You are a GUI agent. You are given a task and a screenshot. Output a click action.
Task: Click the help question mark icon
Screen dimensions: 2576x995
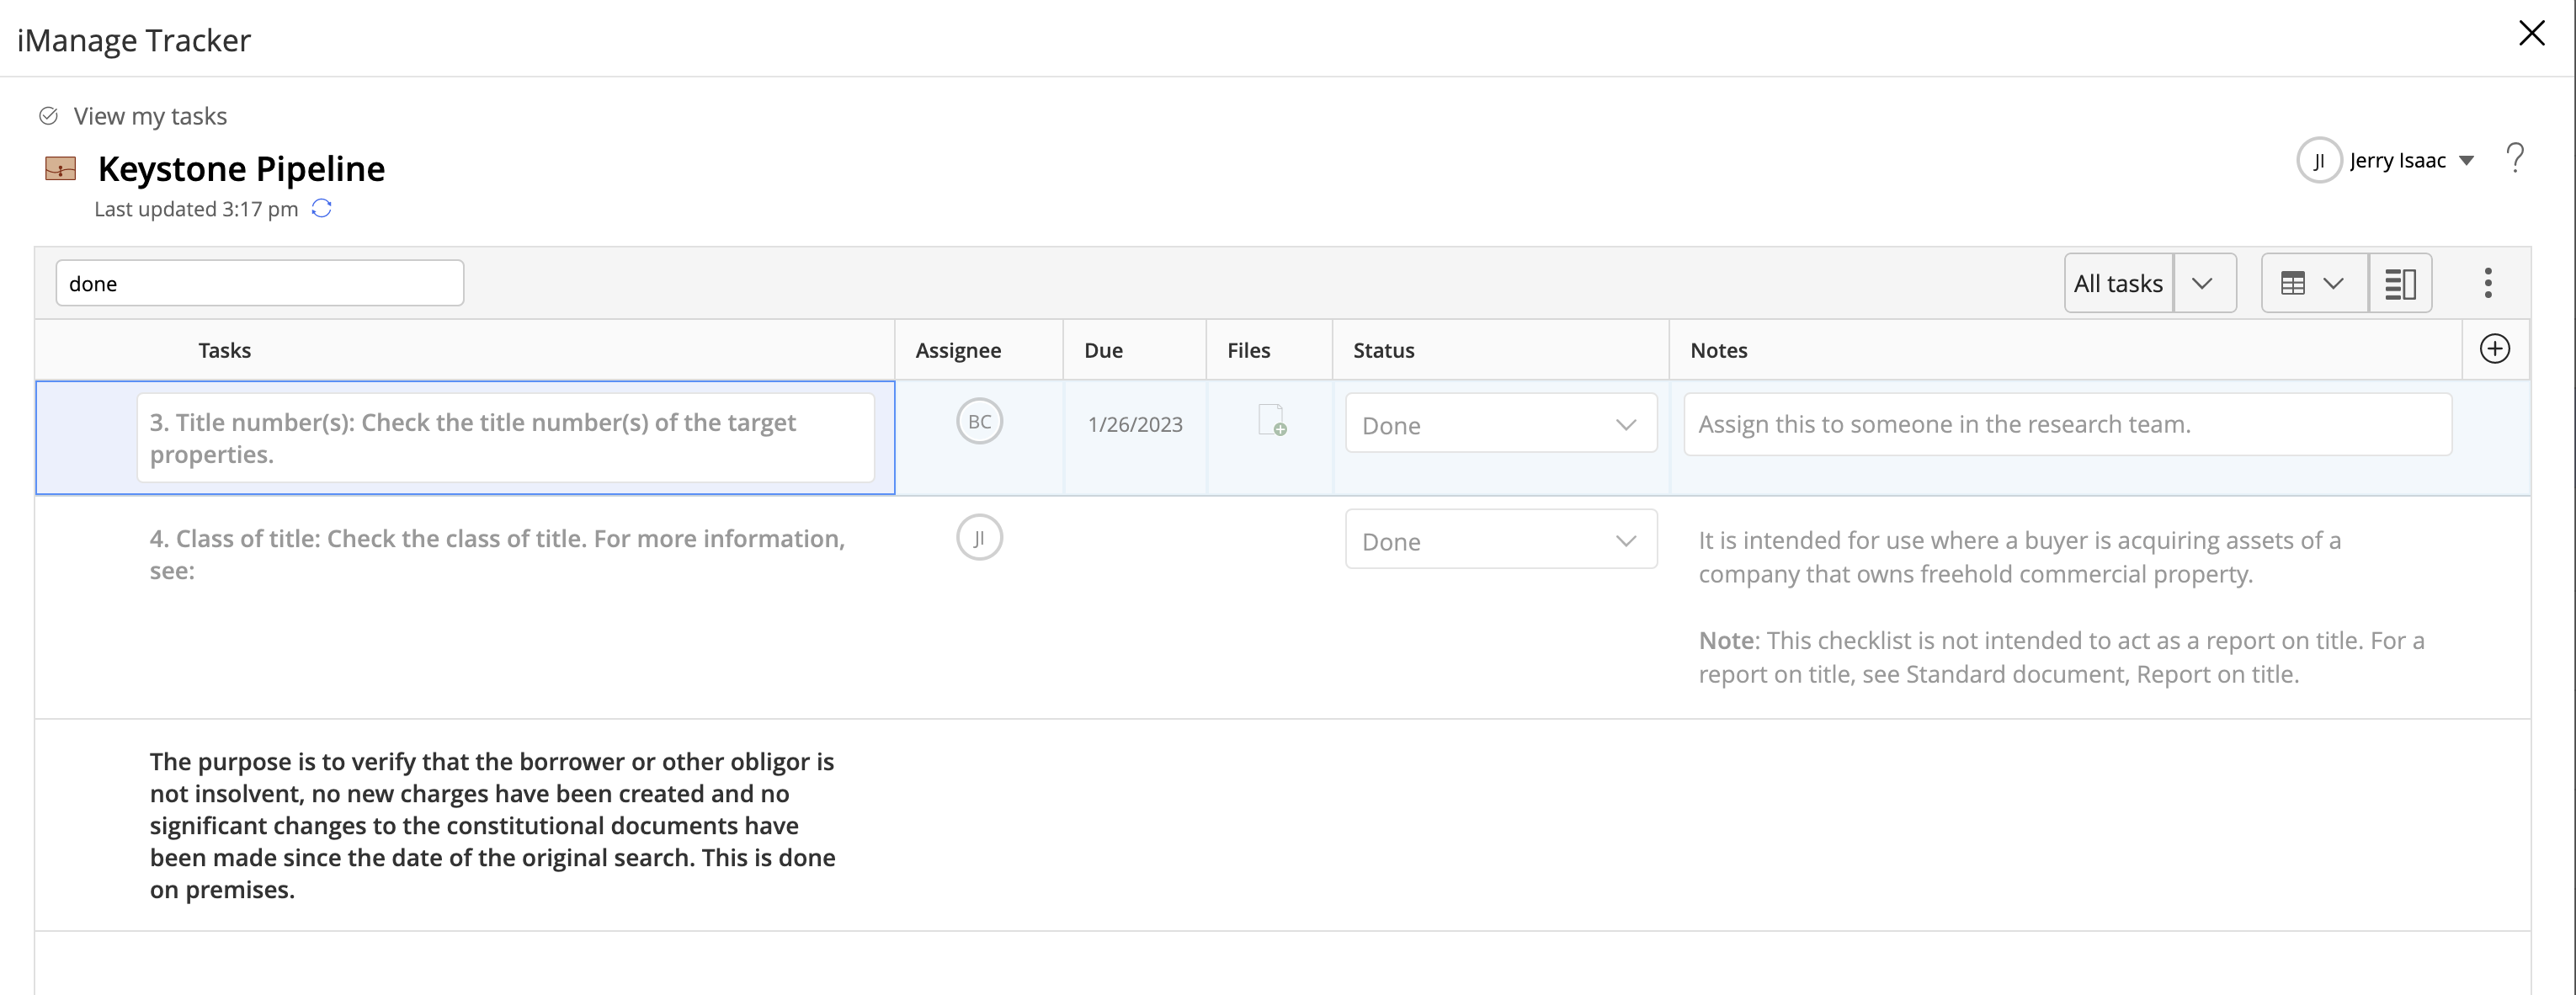2515,158
